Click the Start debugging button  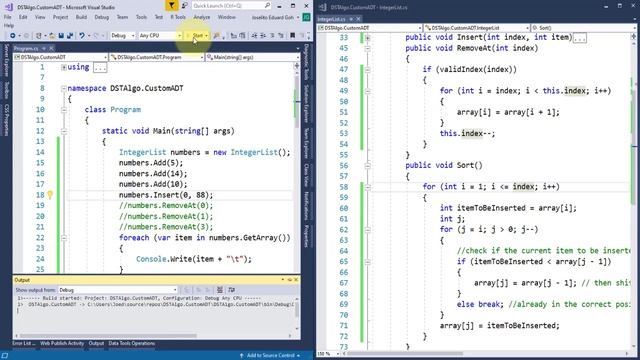[x=196, y=36]
